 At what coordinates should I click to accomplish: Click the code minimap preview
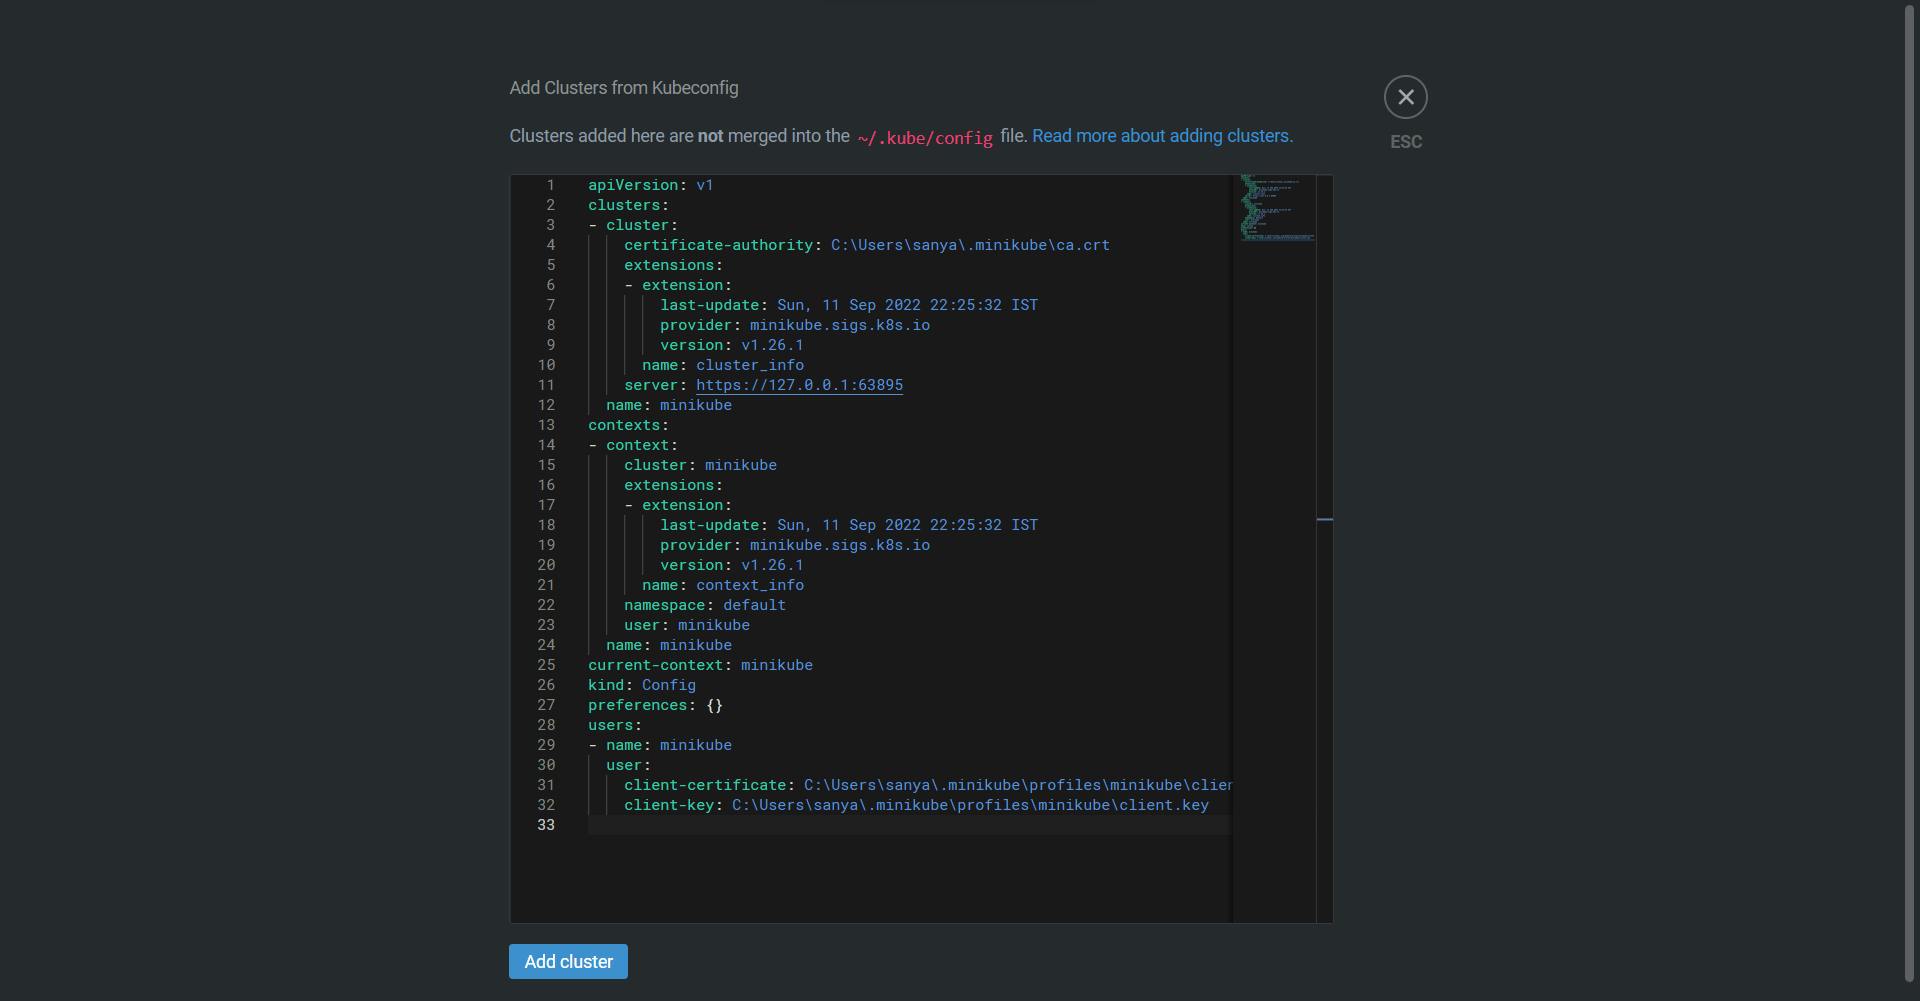point(1276,208)
